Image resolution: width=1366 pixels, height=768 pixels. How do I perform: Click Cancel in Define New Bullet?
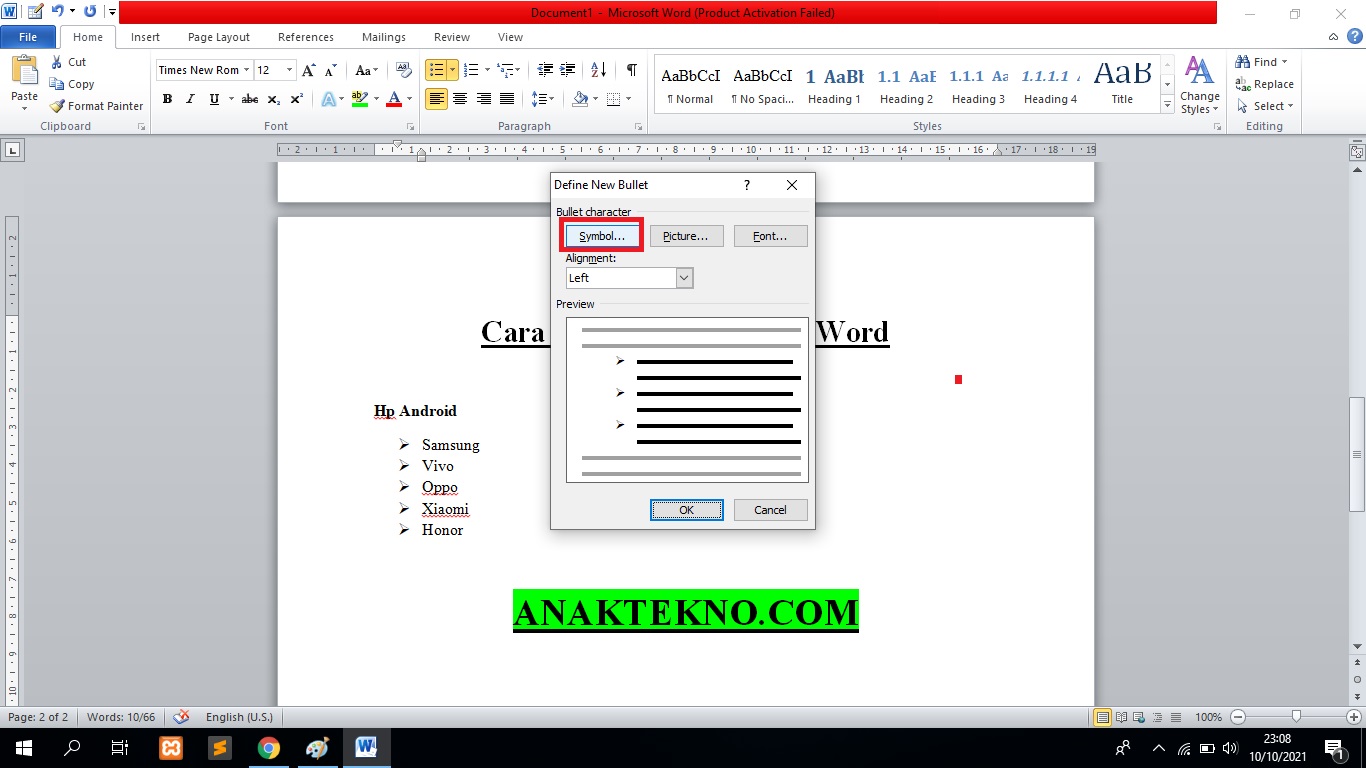point(770,510)
